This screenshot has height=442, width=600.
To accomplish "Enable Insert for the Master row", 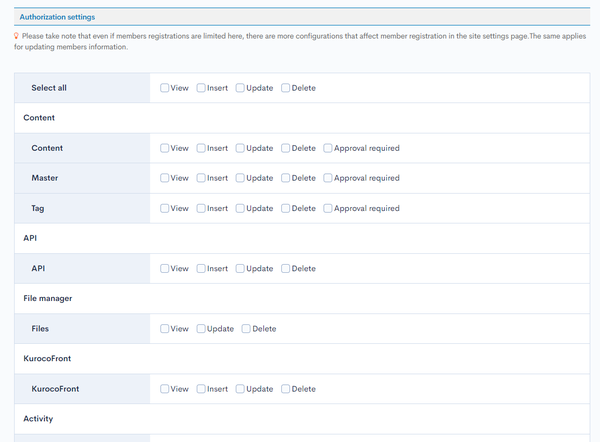I will tap(201, 178).
